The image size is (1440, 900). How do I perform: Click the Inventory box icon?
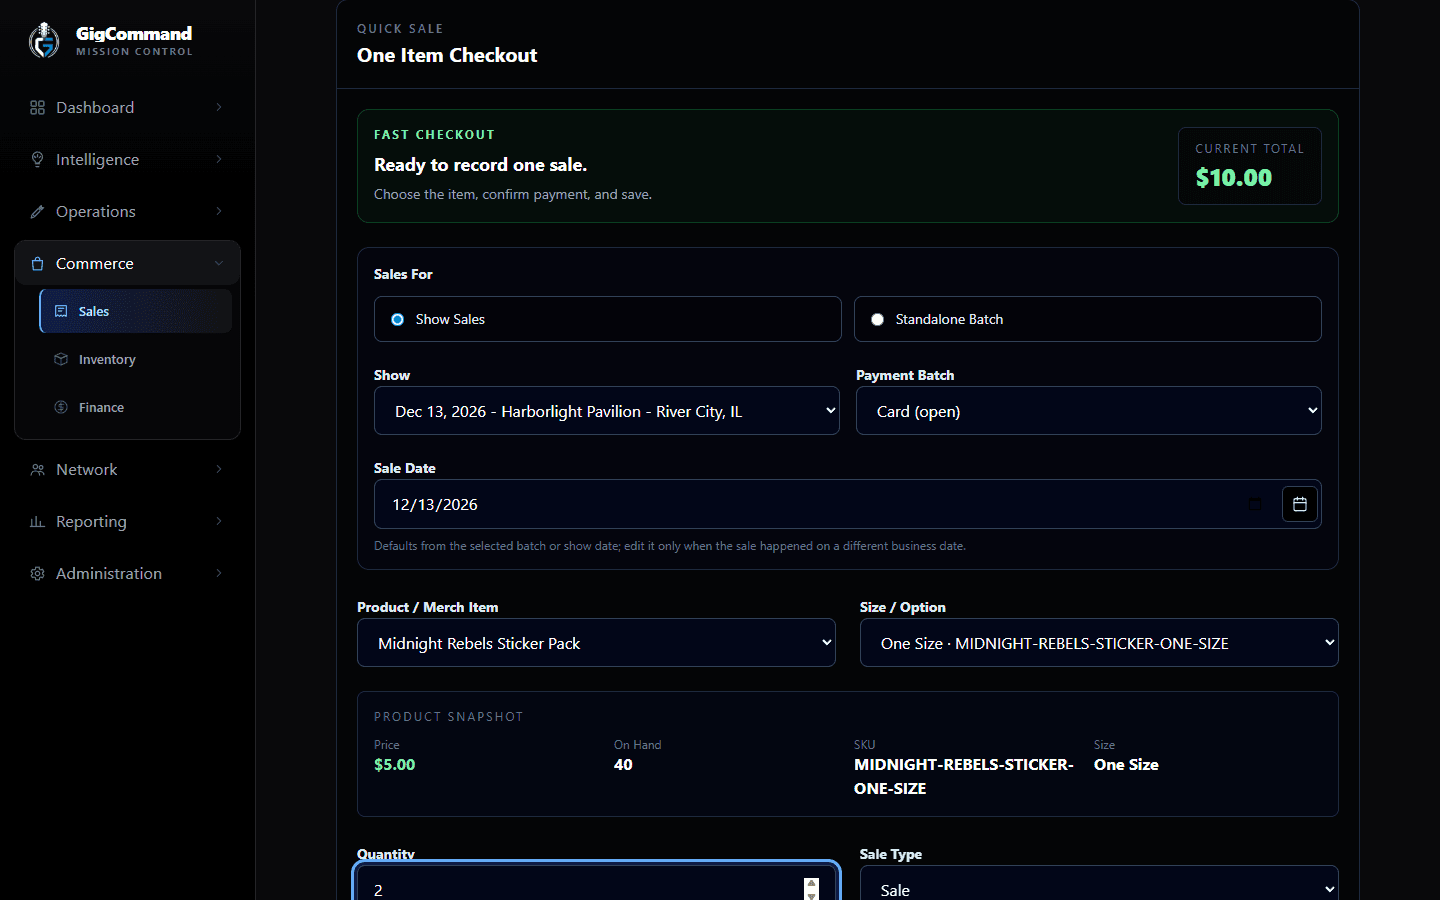coord(61,359)
